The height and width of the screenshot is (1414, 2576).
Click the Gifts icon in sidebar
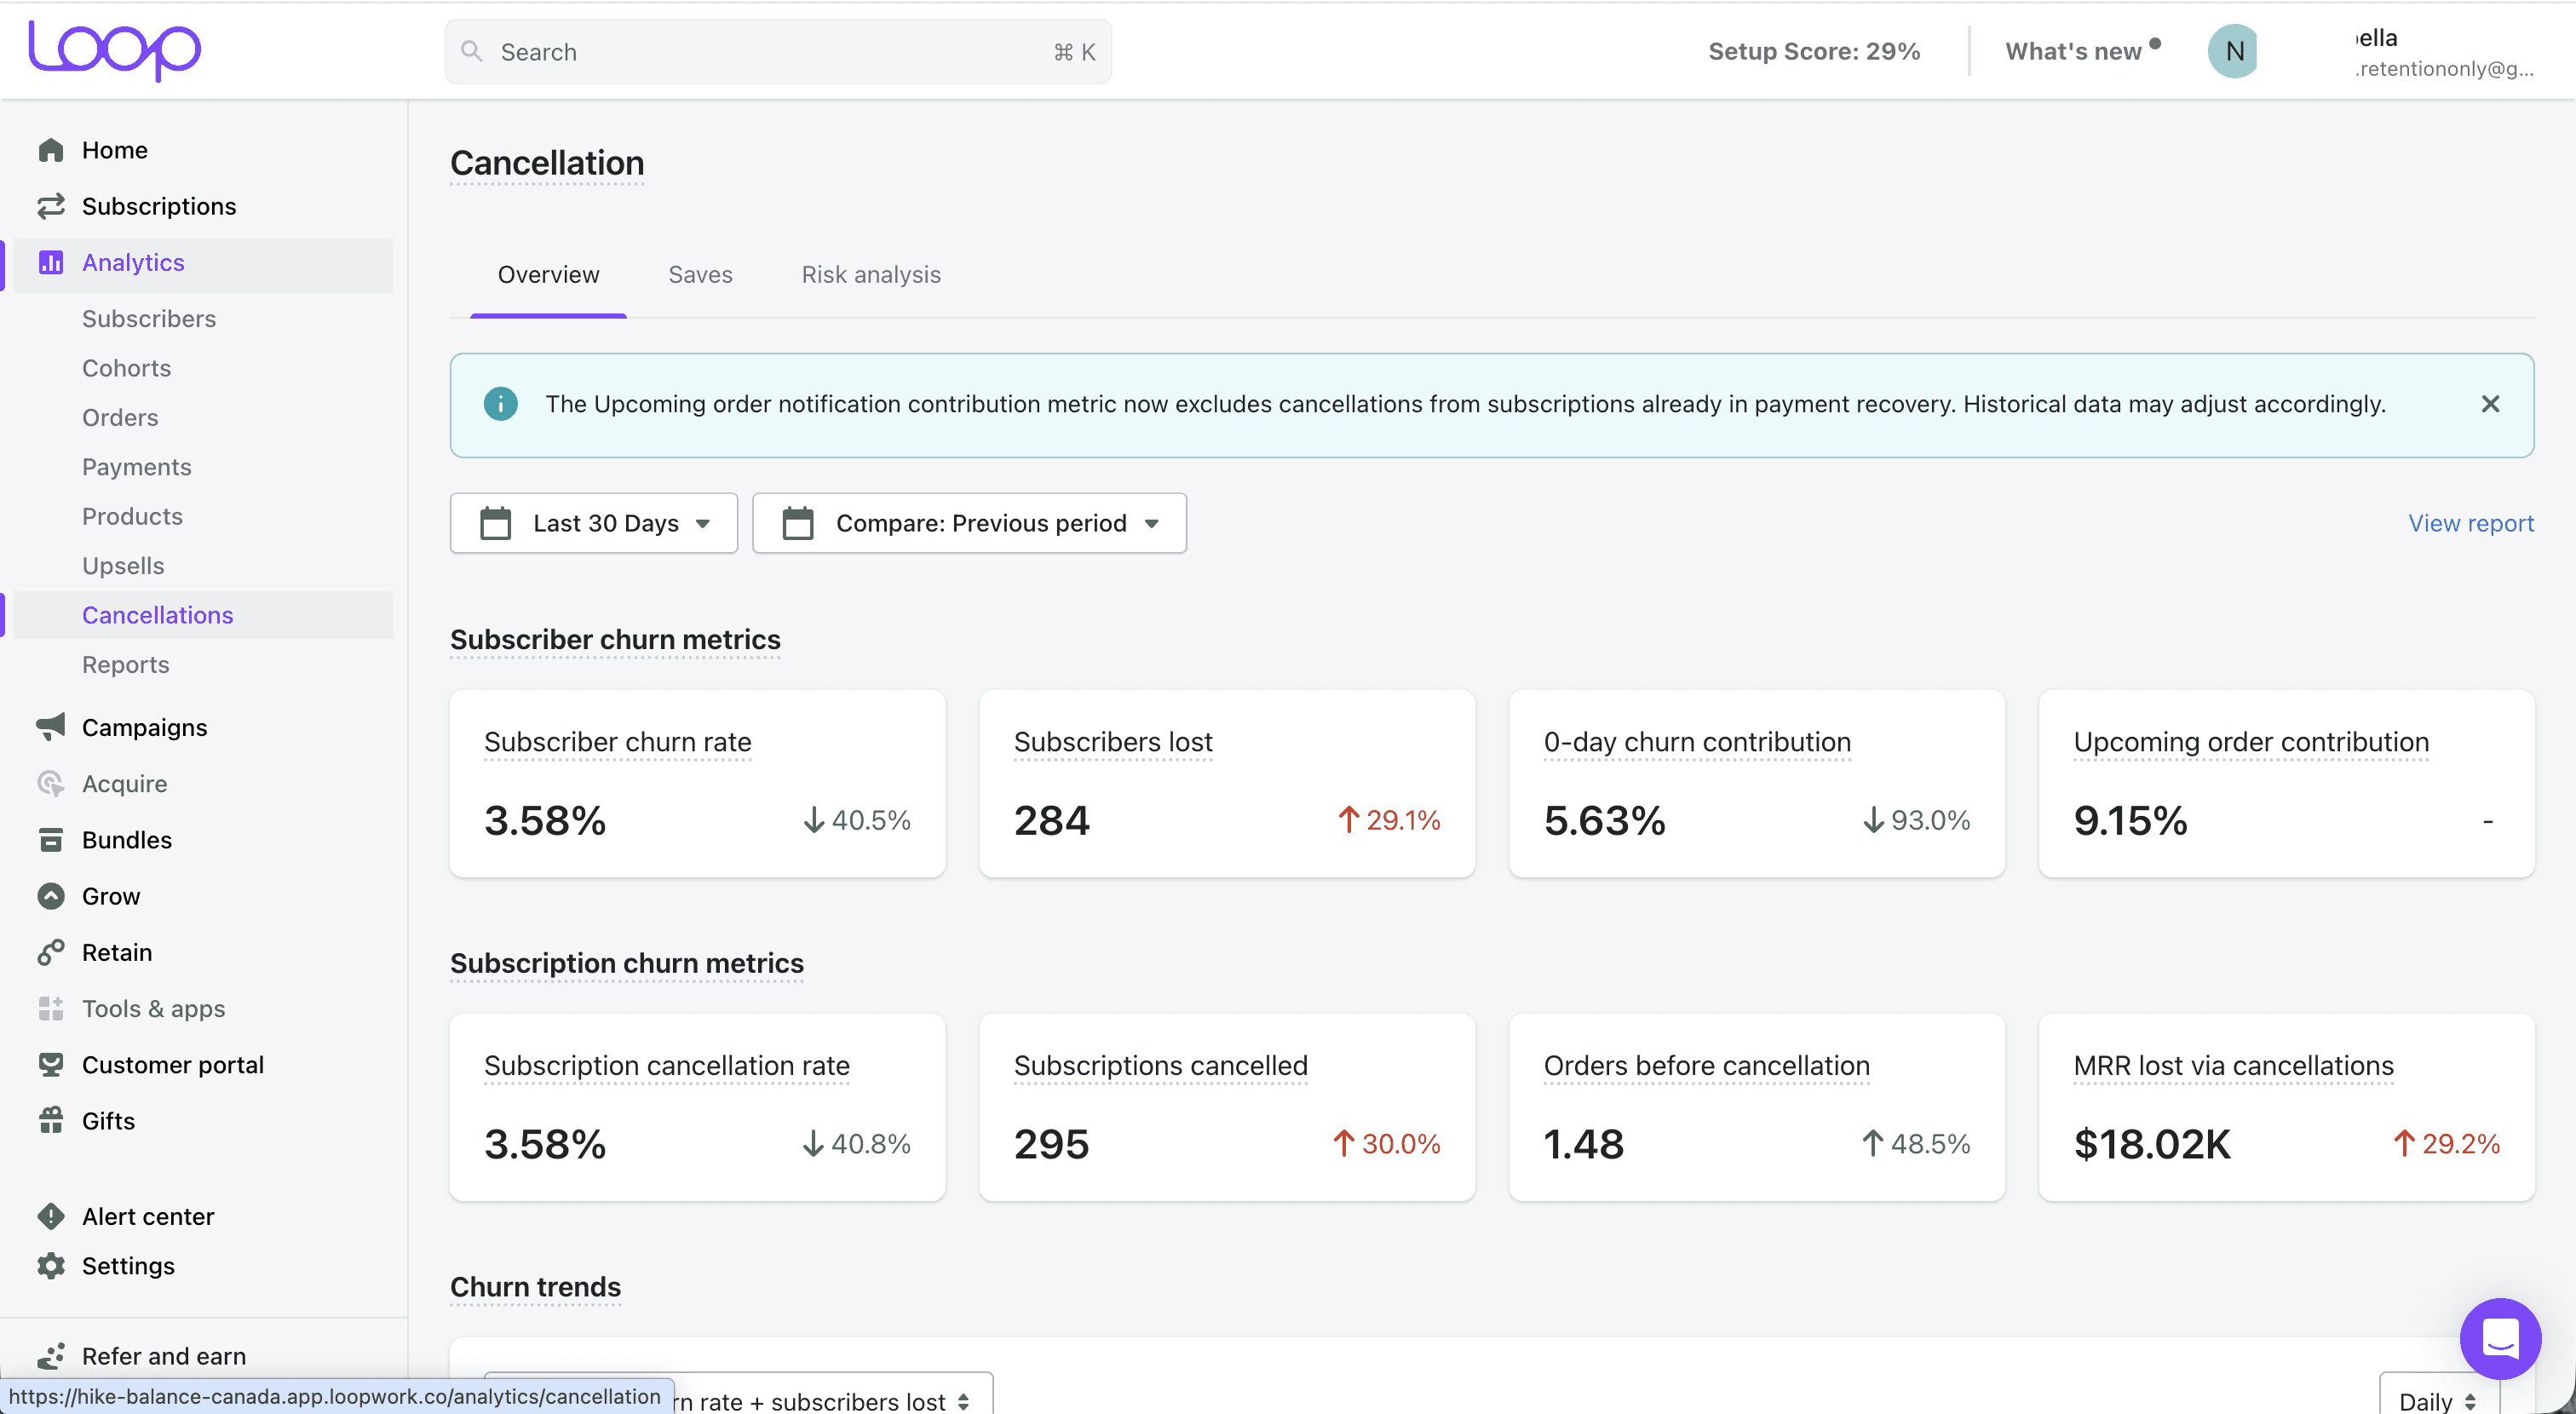pyautogui.click(x=51, y=1121)
